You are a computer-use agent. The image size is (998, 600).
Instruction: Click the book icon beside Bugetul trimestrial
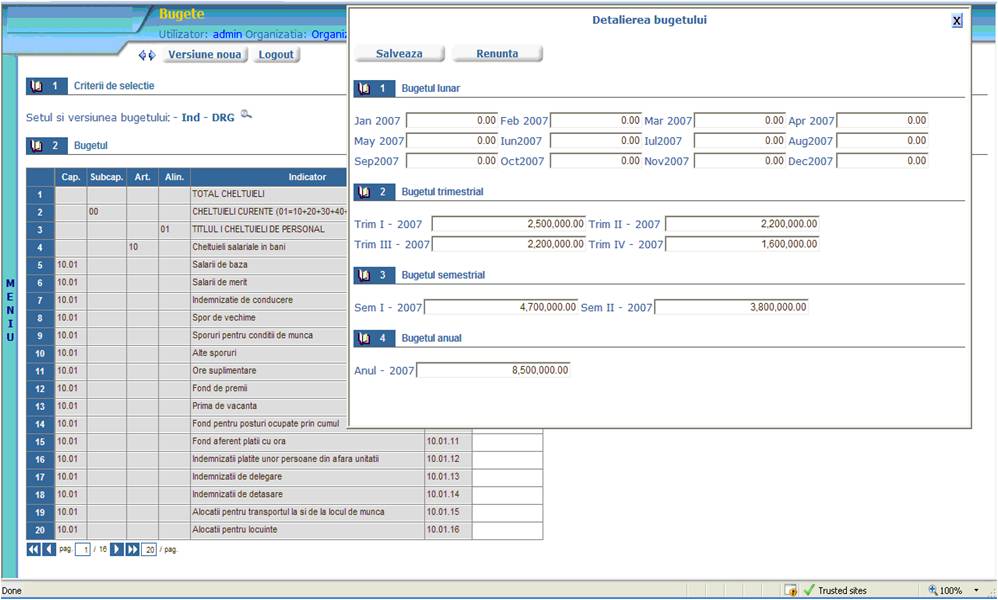click(x=364, y=192)
